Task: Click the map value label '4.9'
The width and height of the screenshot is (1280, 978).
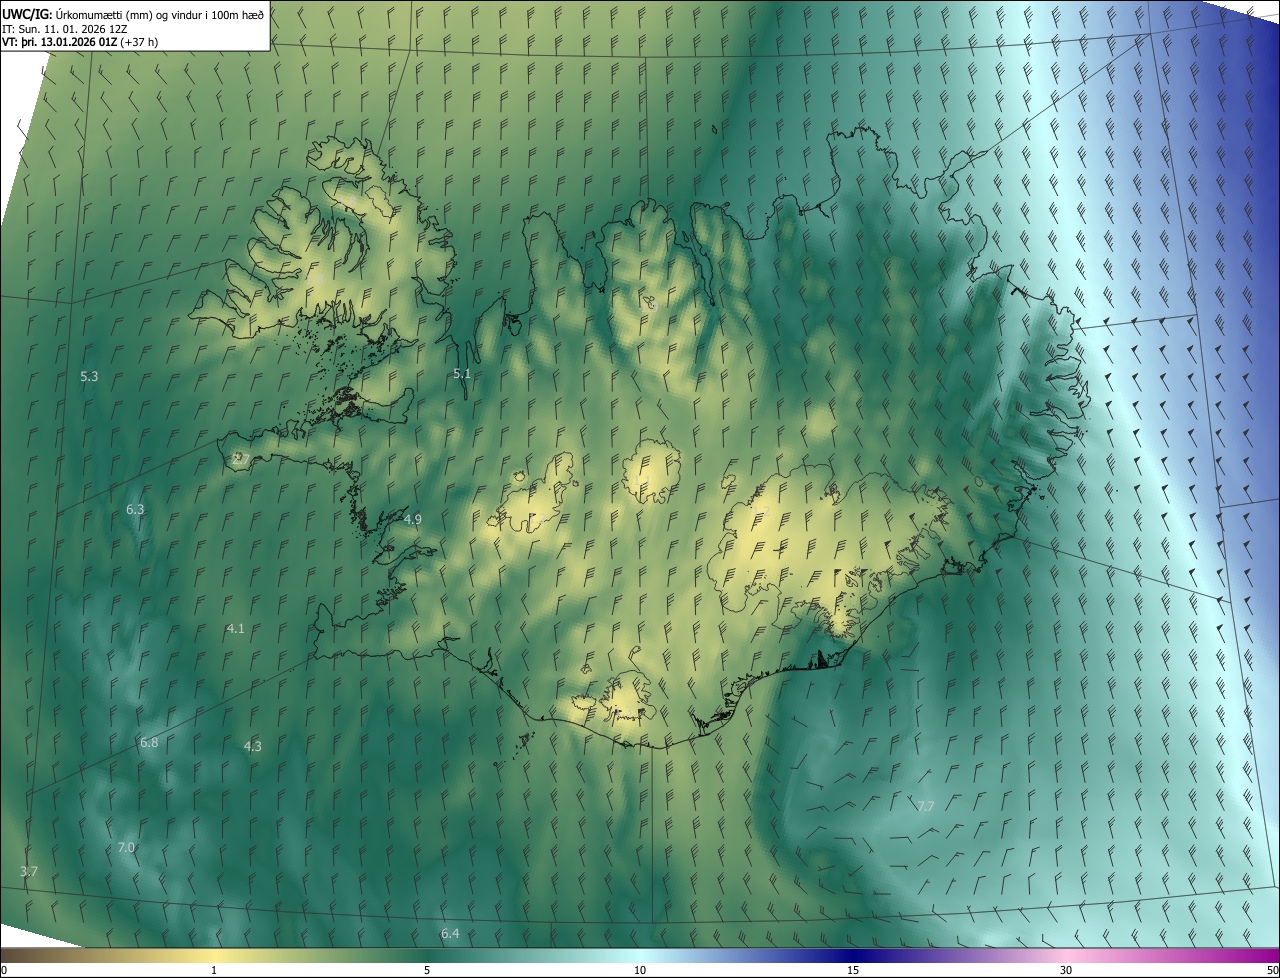Action: (x=413, y=519)
